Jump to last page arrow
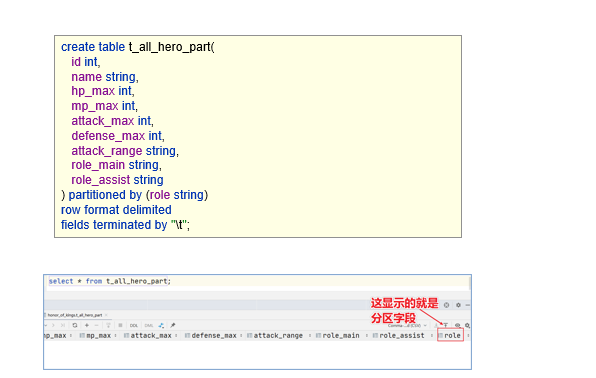Viewport: 596px width, 378px height. click(x=63, y=326)
